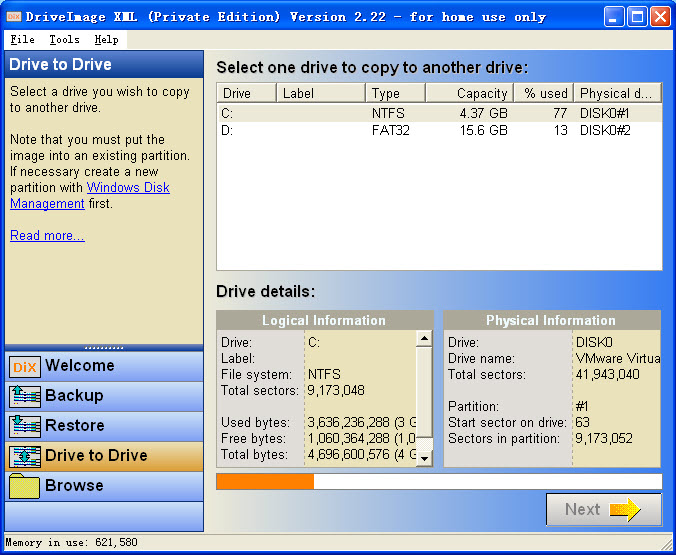Viewport: 676px width, 555px height.
Task: Click the DiX Welcome icon
Action: (x=24, y=367)
